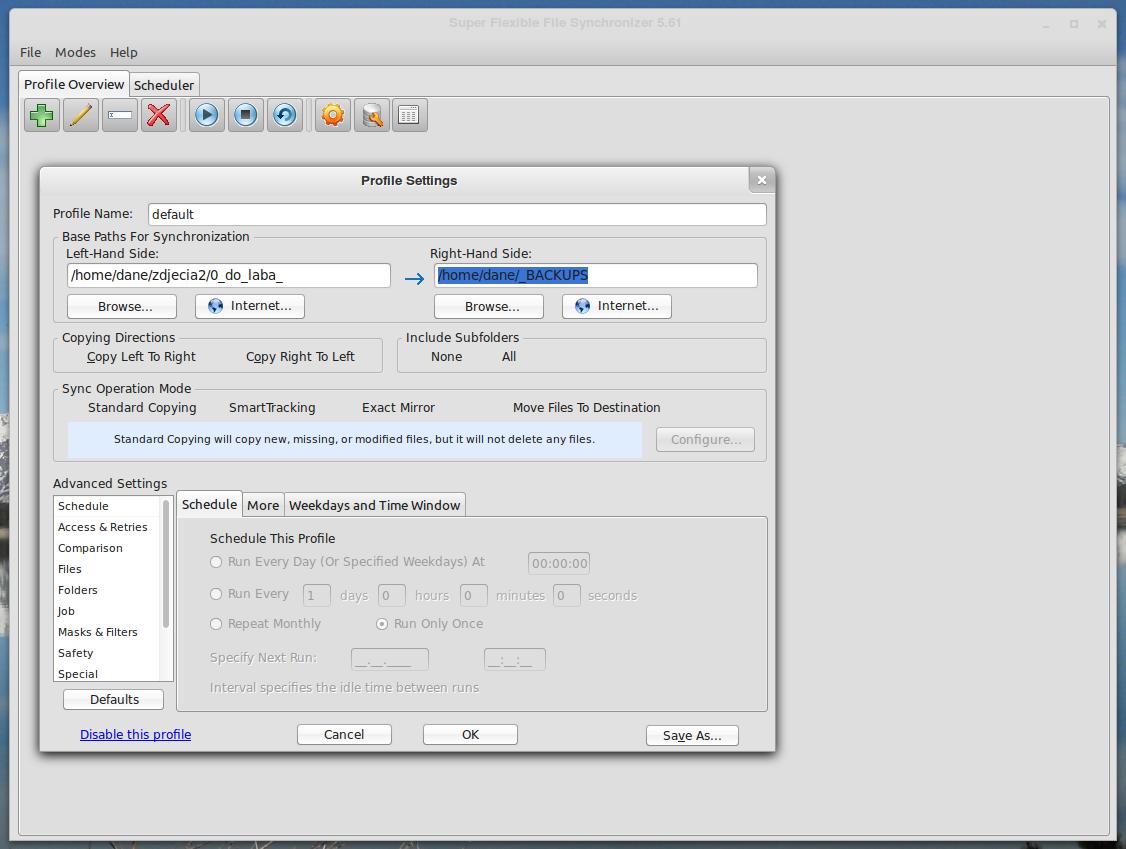Select Safety in Advanced Settings list

tap(107, 653)
